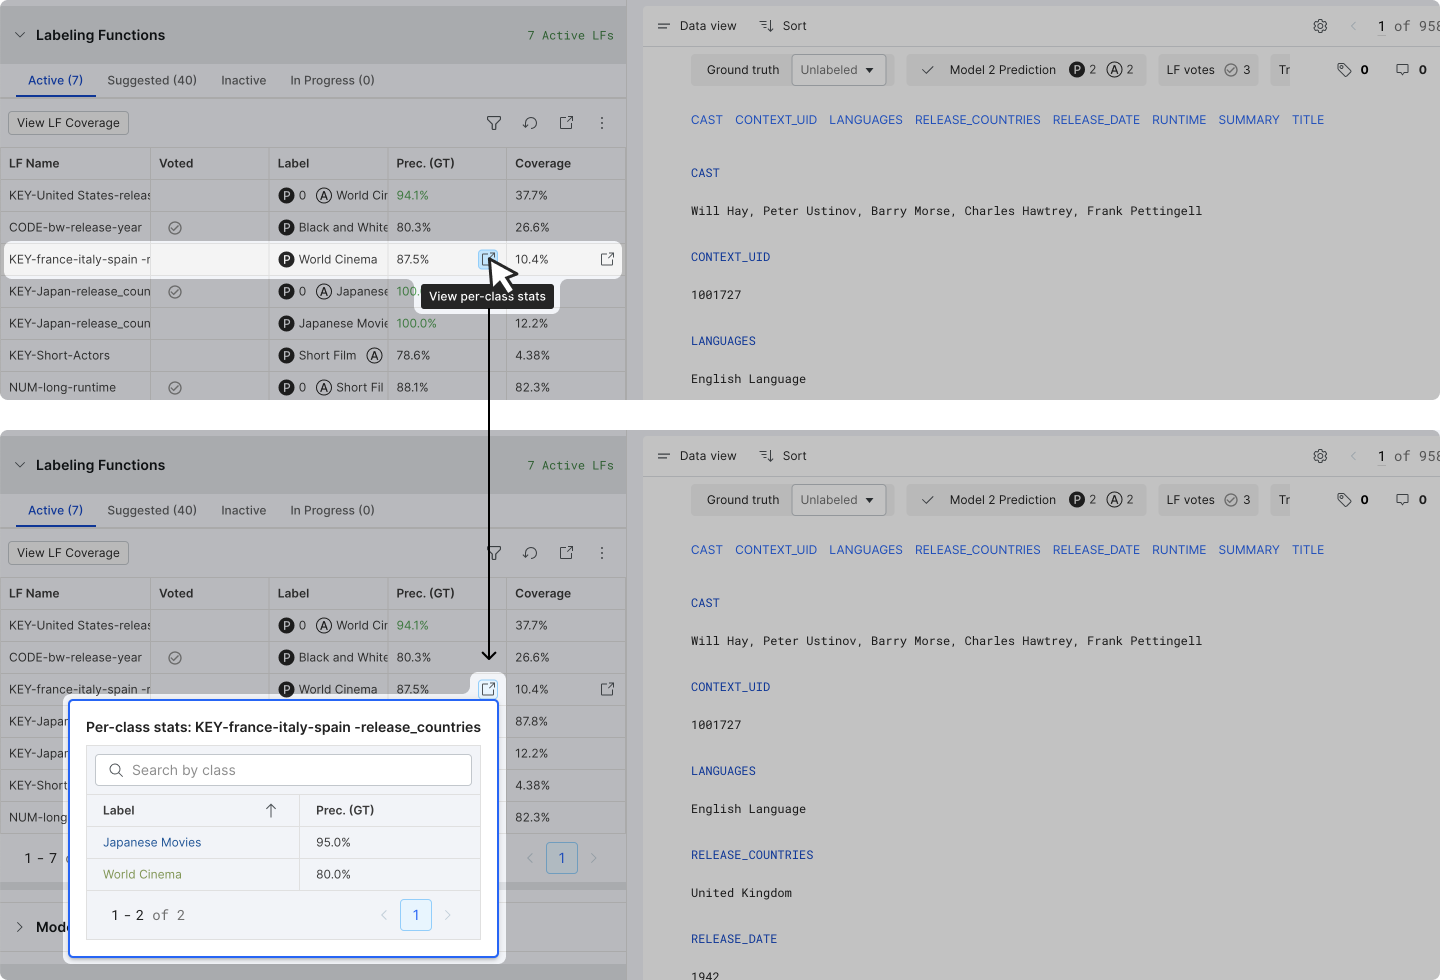Click filter funnel icon in upper Labeling Functions toolbar

click(494, 123)
